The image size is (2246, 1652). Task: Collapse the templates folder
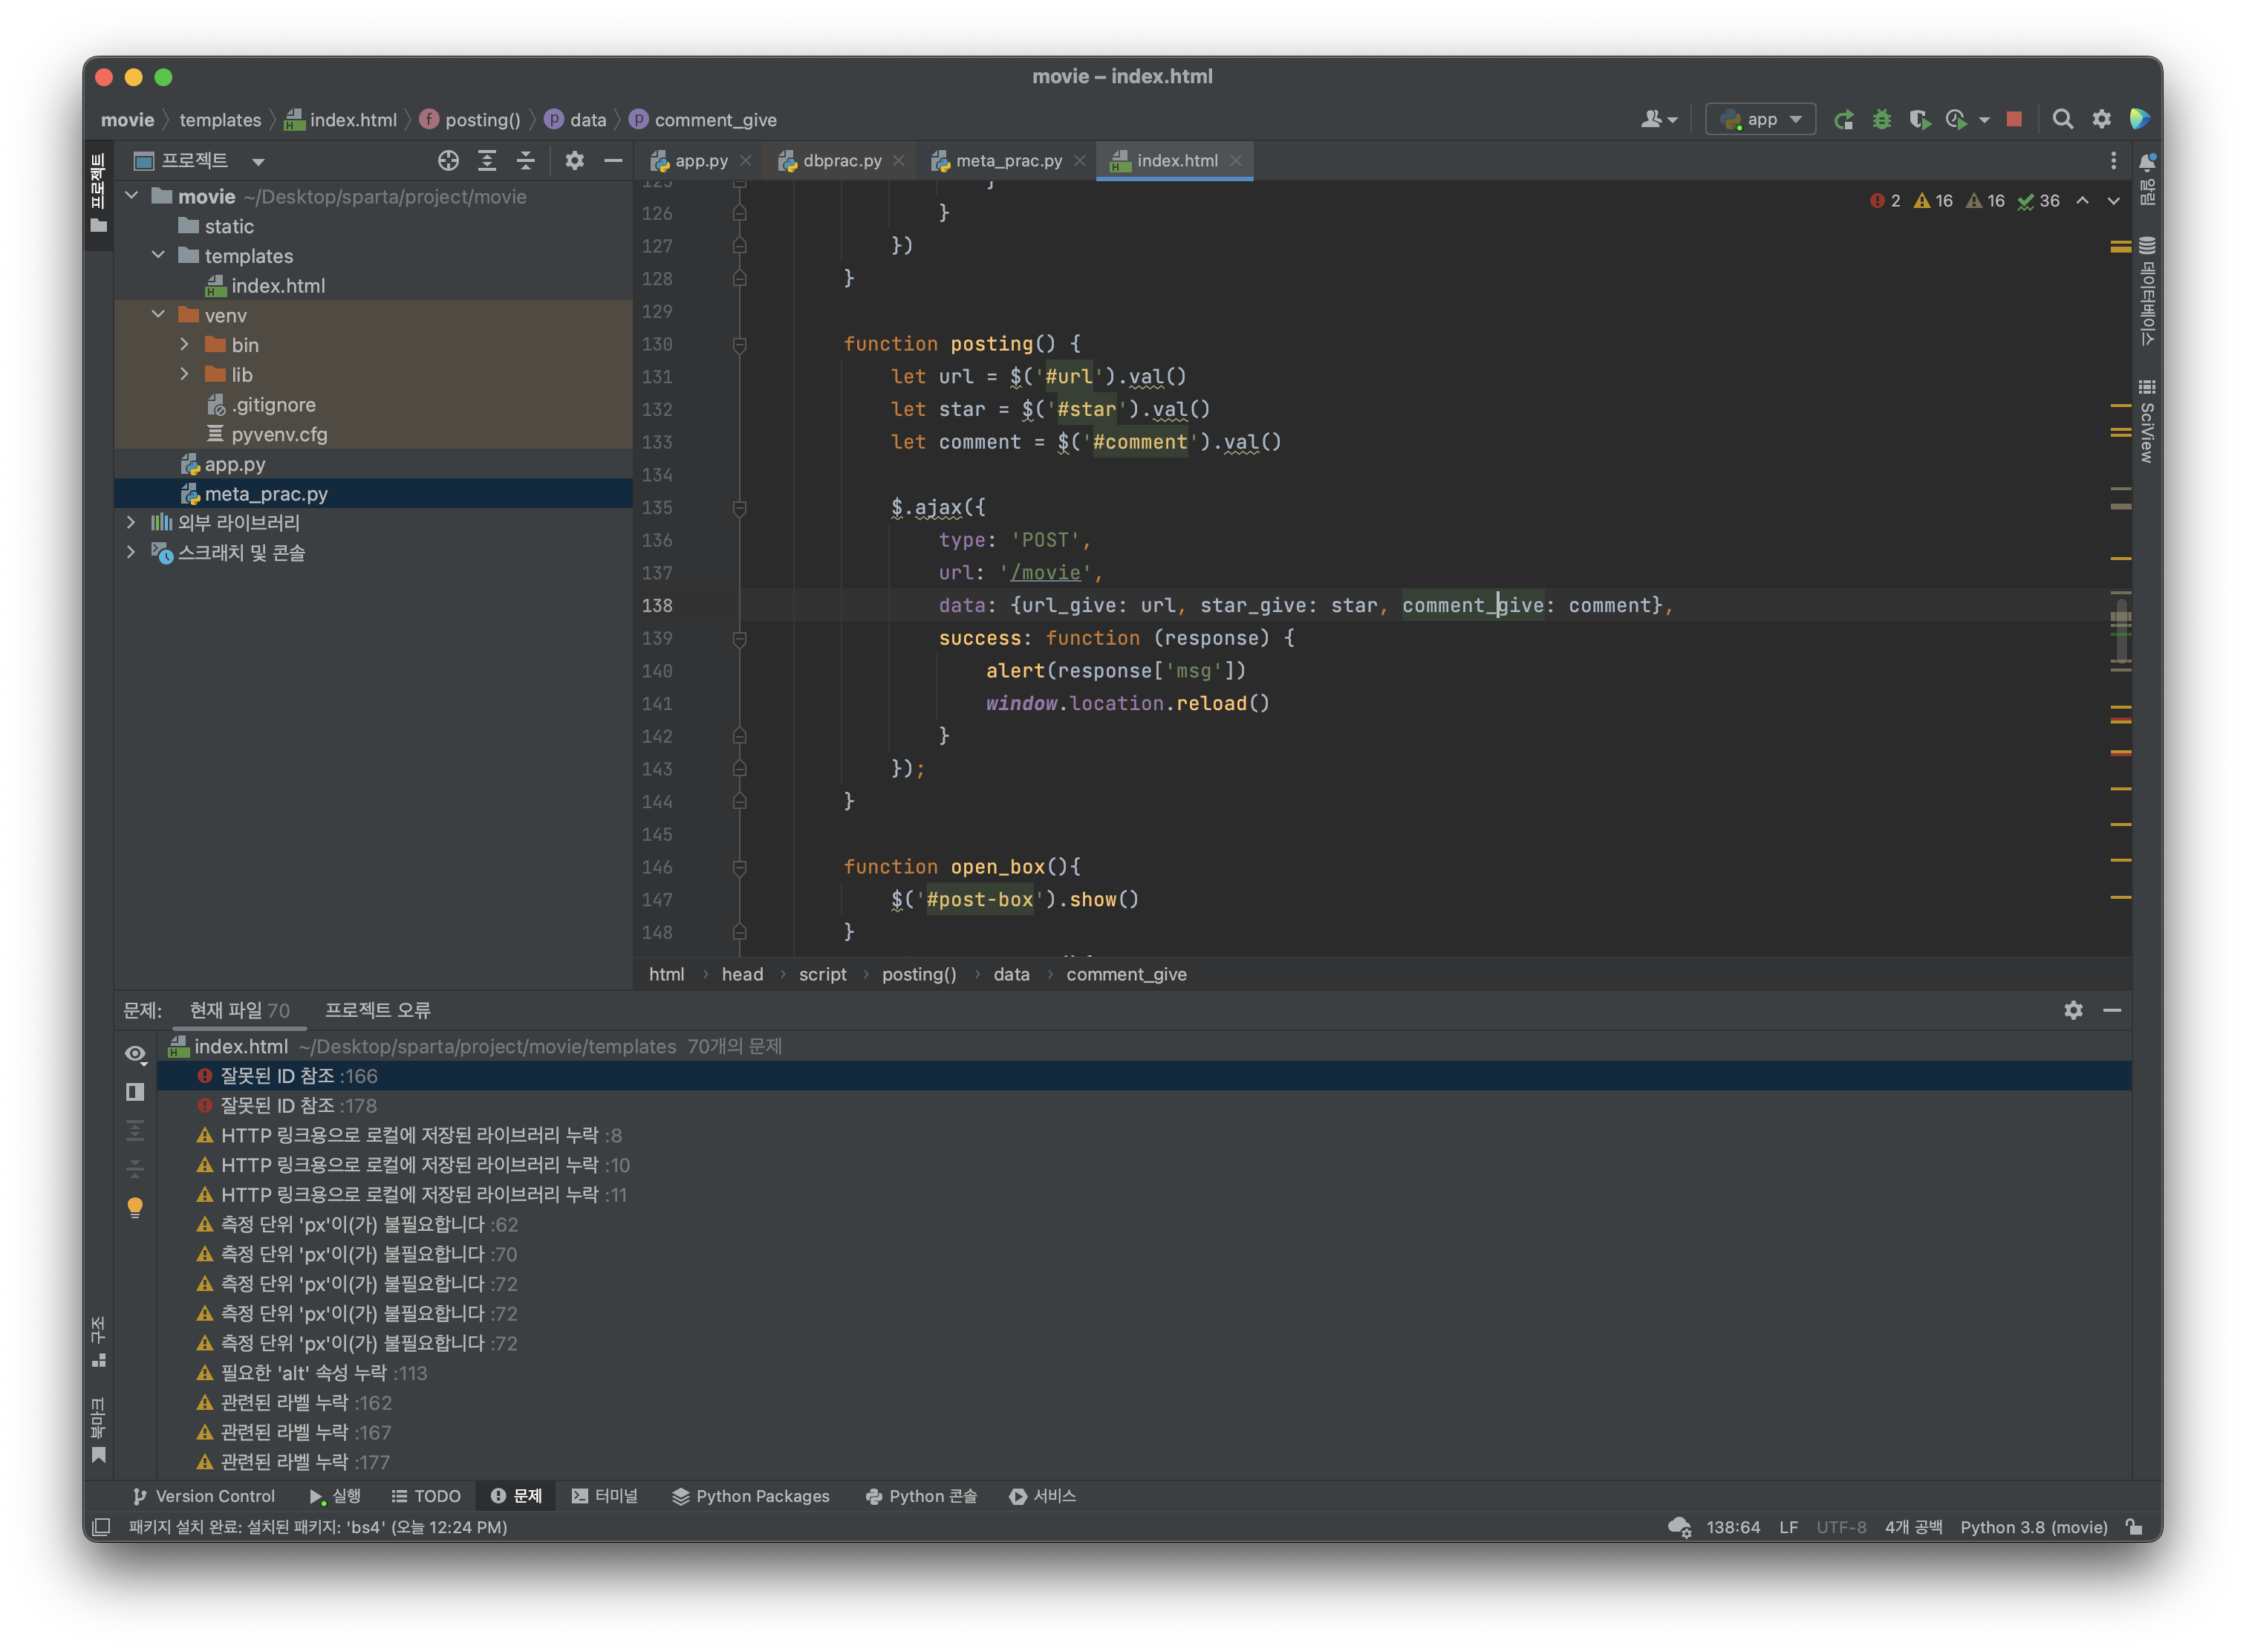click(x=158, y=255)
